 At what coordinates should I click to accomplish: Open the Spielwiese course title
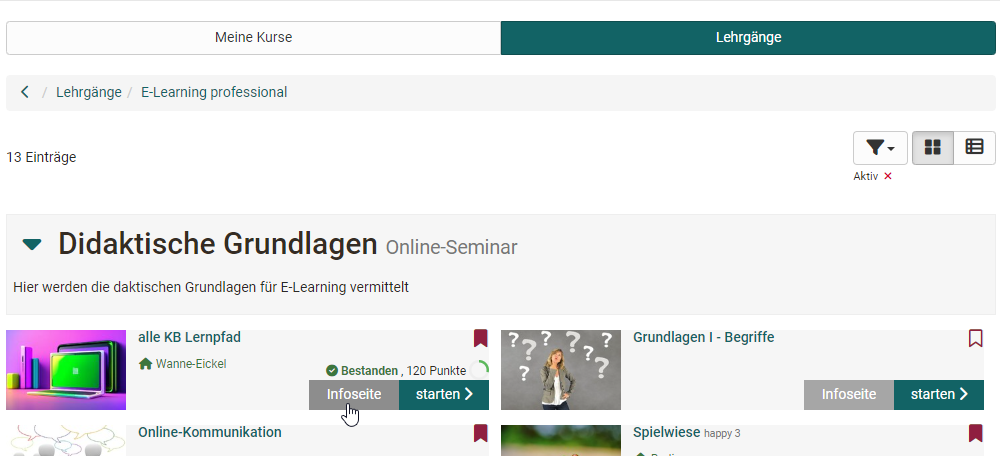[666, 432]
